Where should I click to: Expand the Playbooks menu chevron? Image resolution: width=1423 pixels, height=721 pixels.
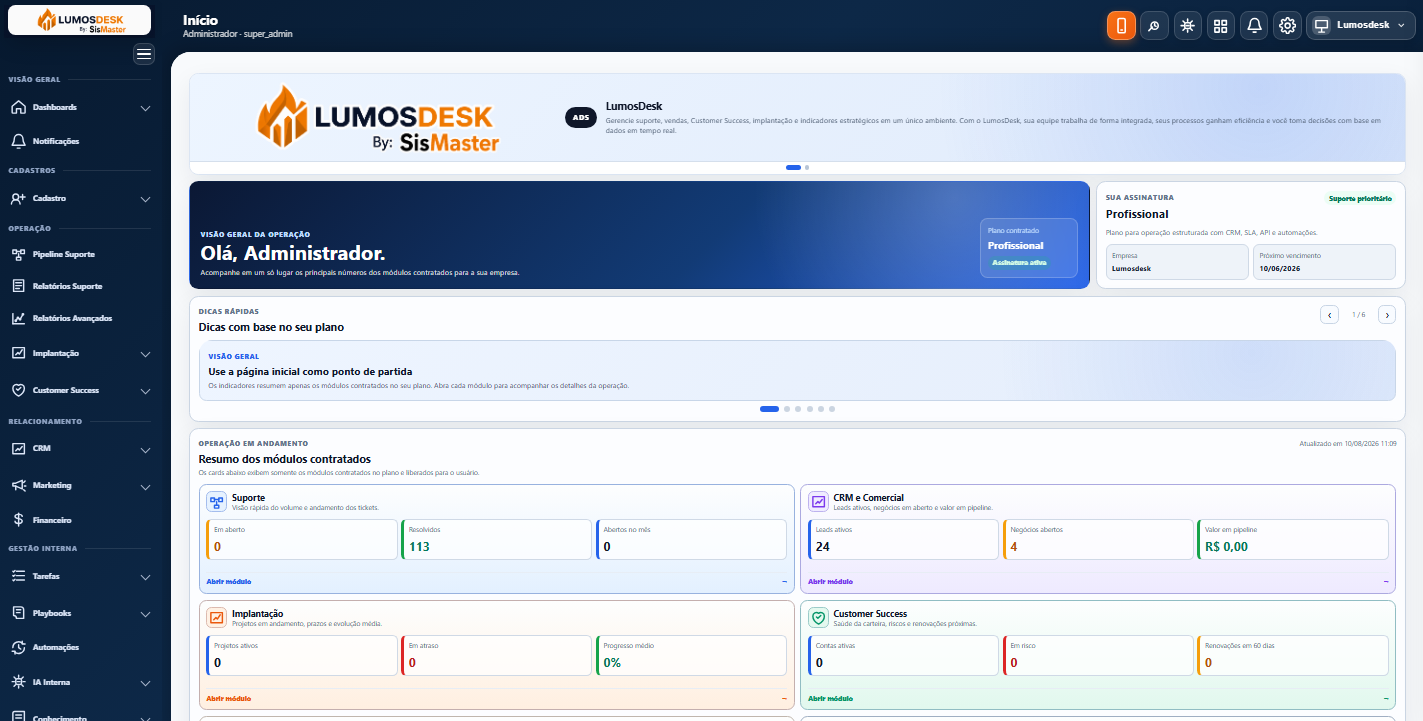[145, 614]
